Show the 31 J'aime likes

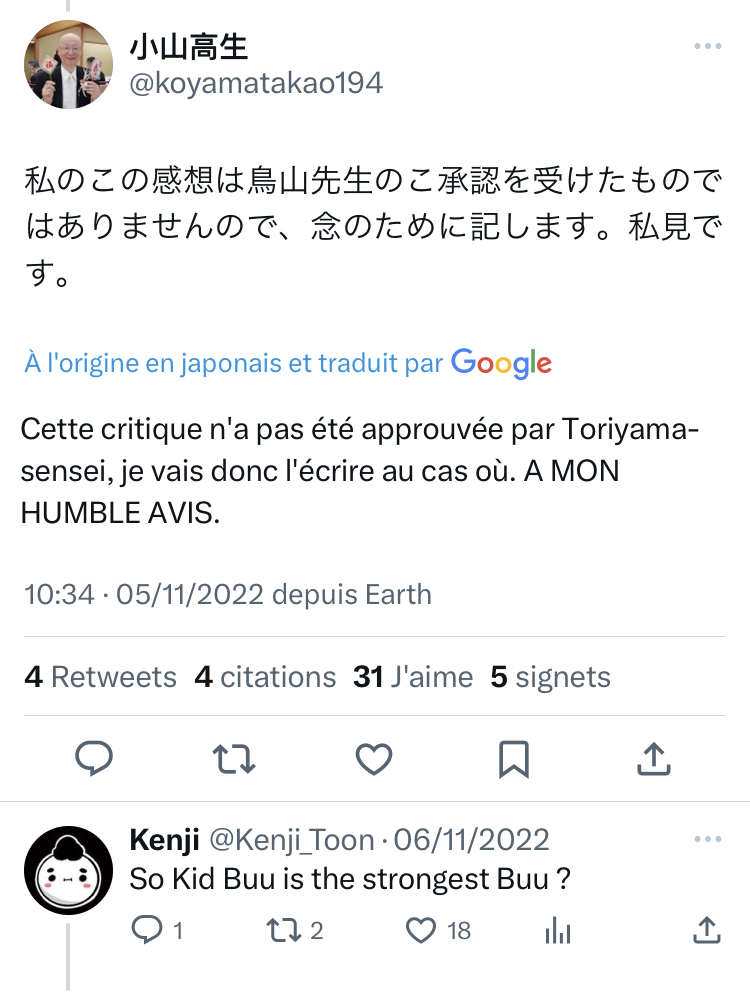(412, 677)
